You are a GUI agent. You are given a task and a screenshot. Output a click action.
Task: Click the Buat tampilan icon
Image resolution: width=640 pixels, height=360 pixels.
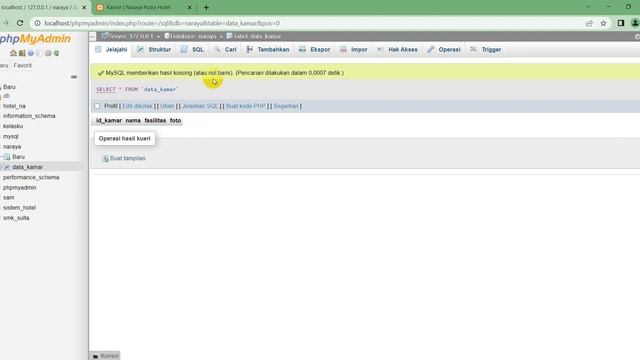[x=105, y=158]
